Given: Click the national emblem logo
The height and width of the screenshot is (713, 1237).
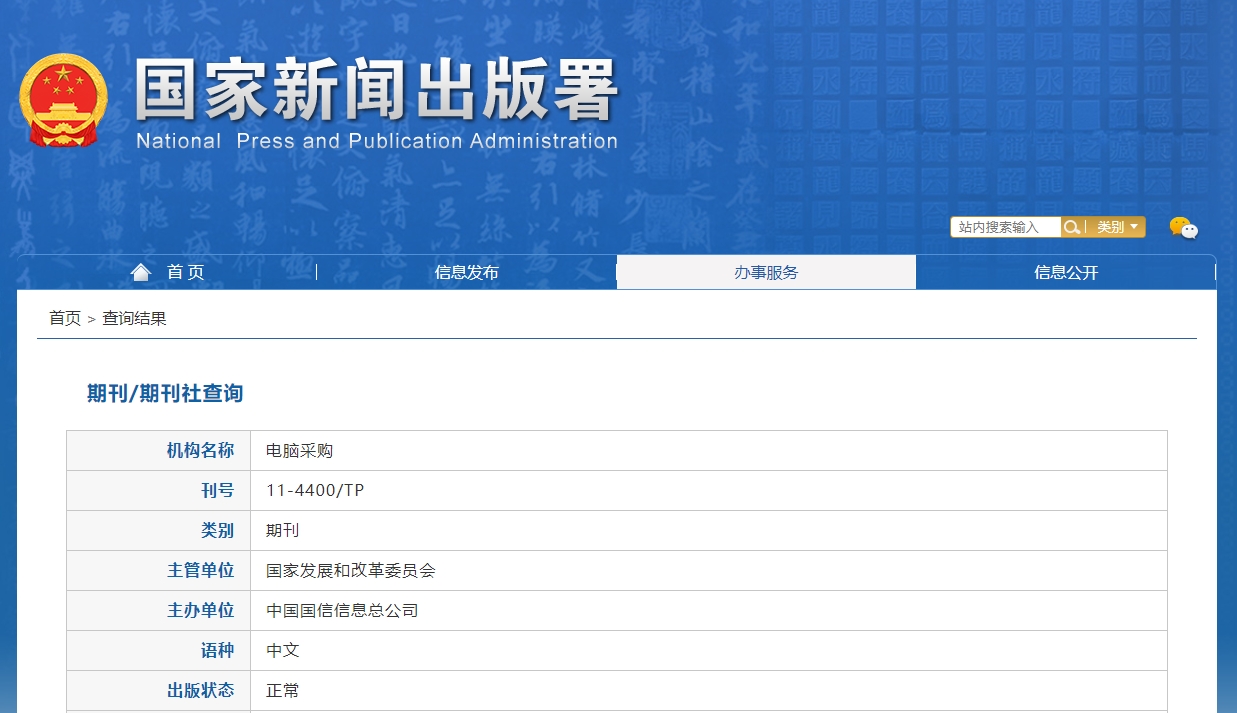Looking at the screenshot, I should (x=62, y=100).
